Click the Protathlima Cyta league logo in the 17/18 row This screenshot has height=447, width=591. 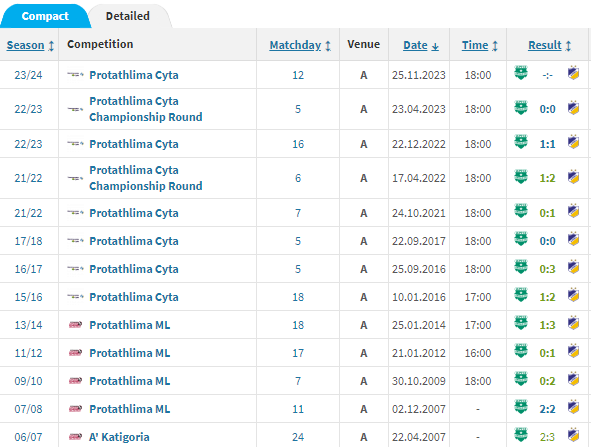(75, 240)
